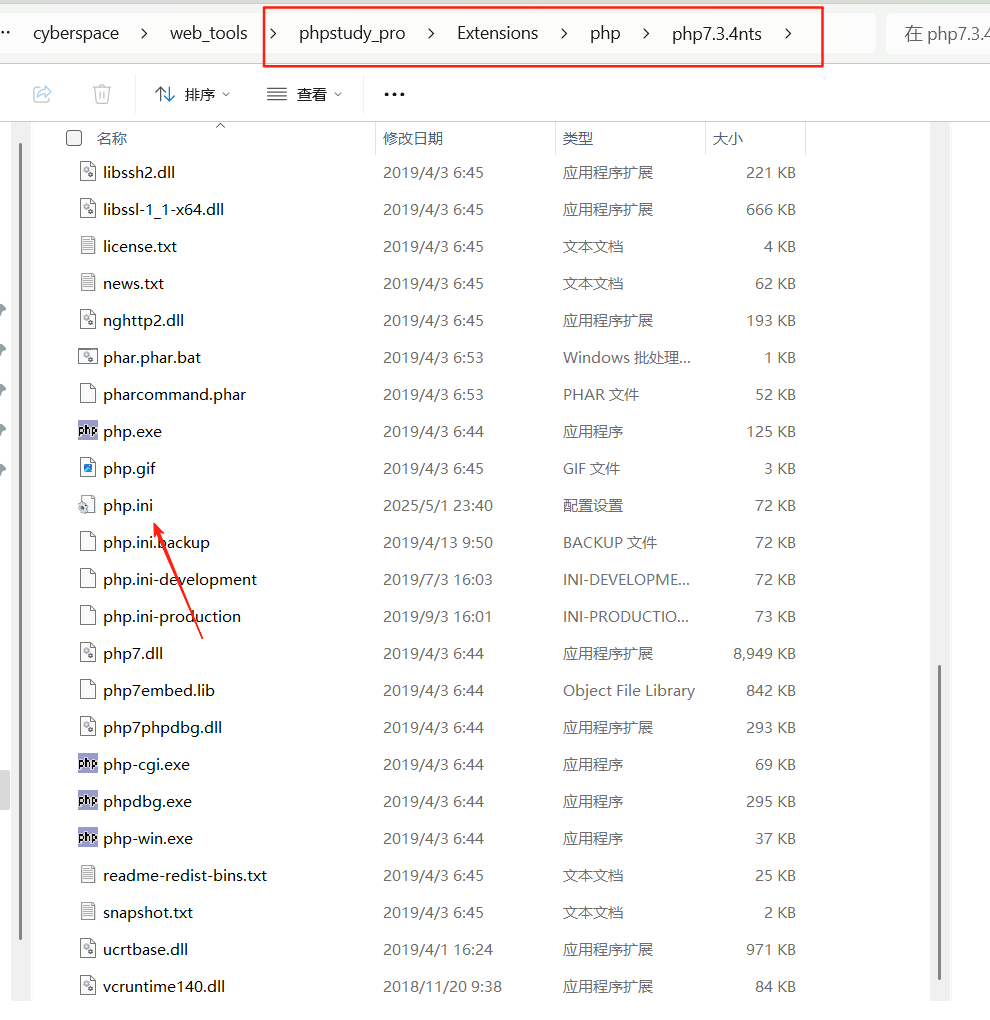This screenshot has width=990, height=1020.
Task: Click the php.exe application icon
Action: [88, 431]
